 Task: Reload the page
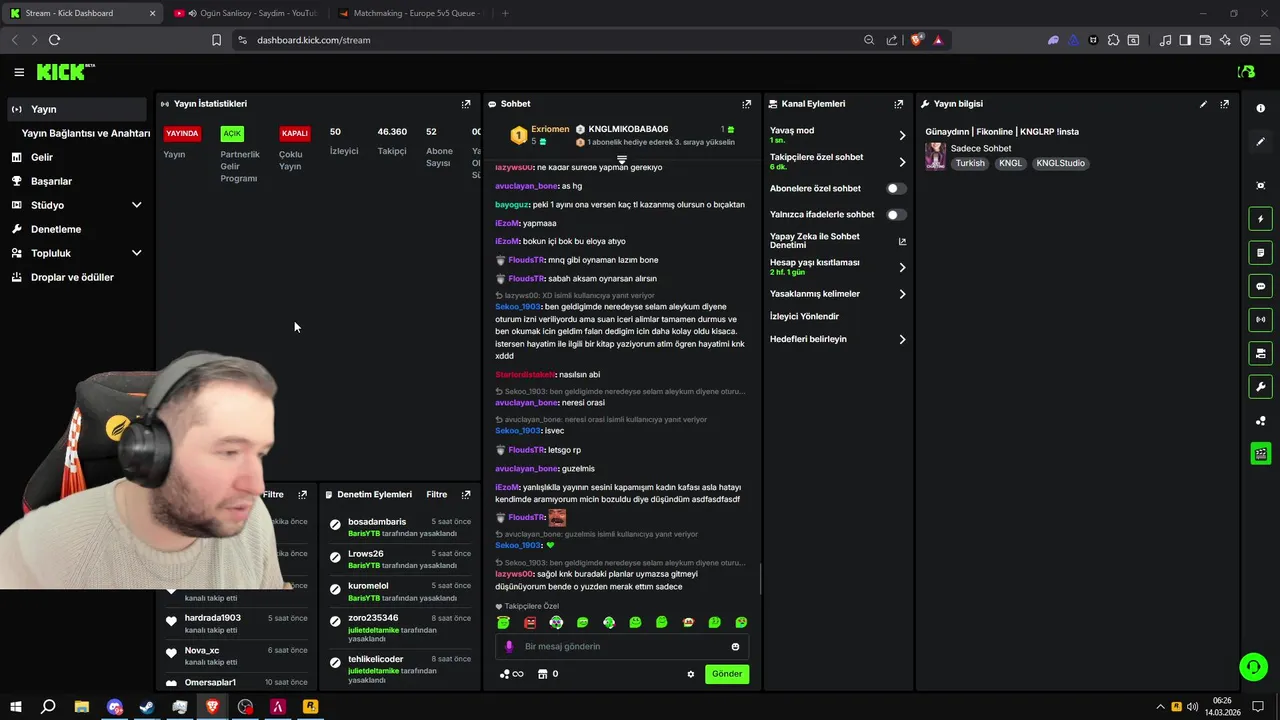point(54,40)
